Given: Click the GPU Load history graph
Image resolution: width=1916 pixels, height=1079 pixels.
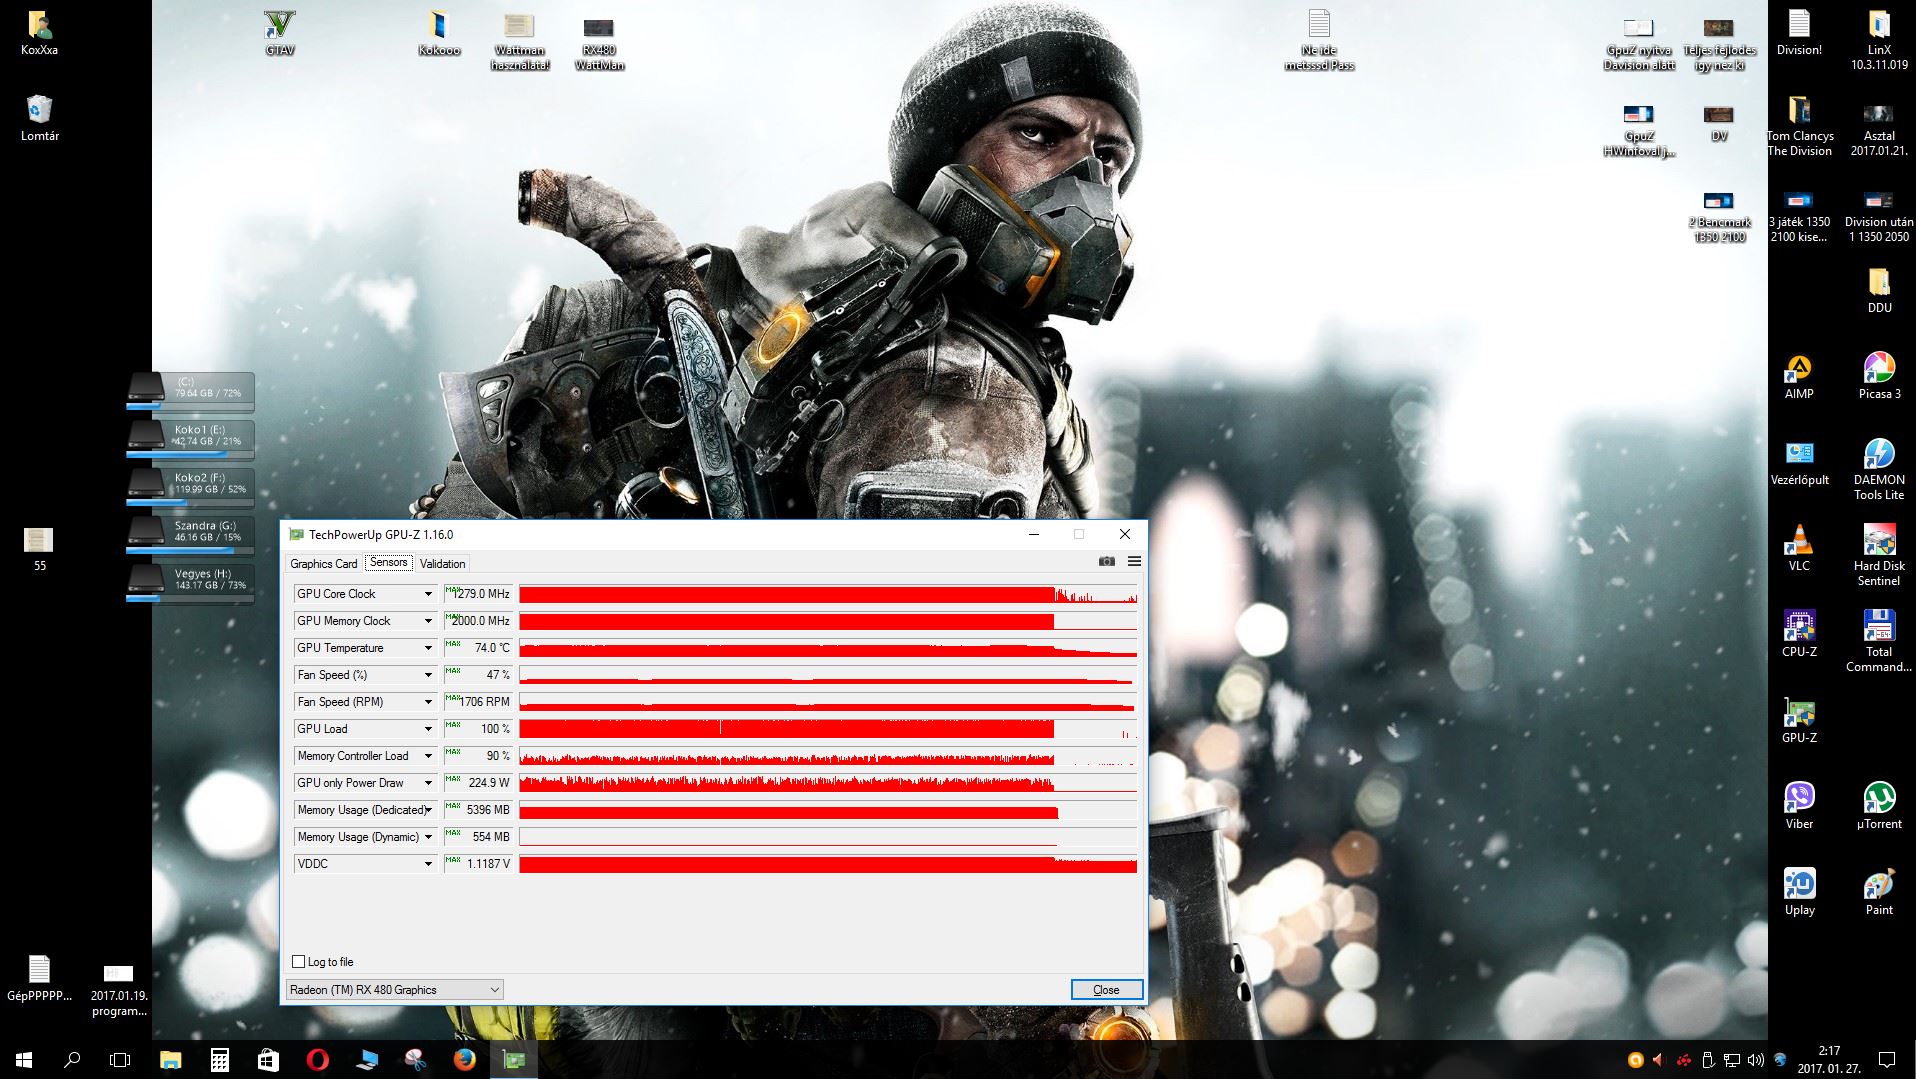Looking at the screenshot, I should (828, 729).
